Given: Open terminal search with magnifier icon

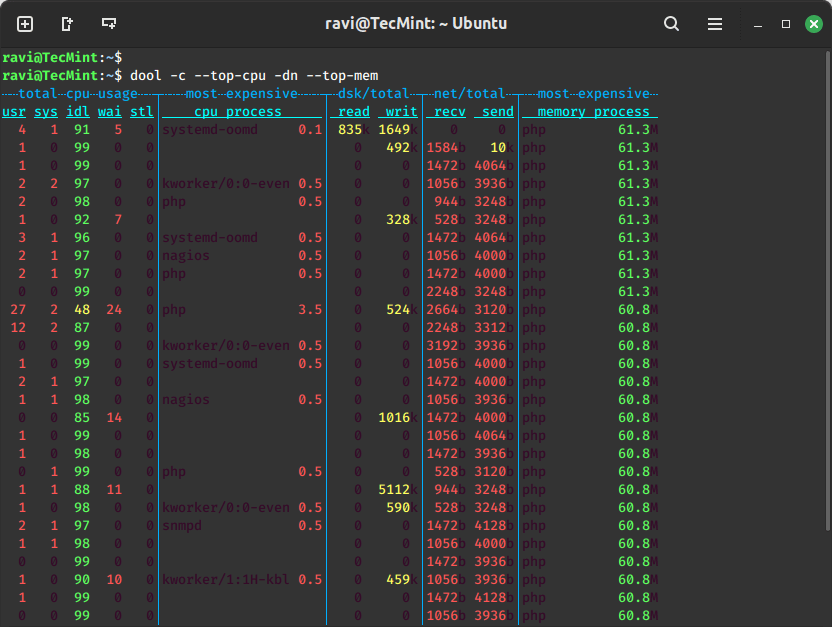Looking at the screenshot, I should (x=671, y=24).
